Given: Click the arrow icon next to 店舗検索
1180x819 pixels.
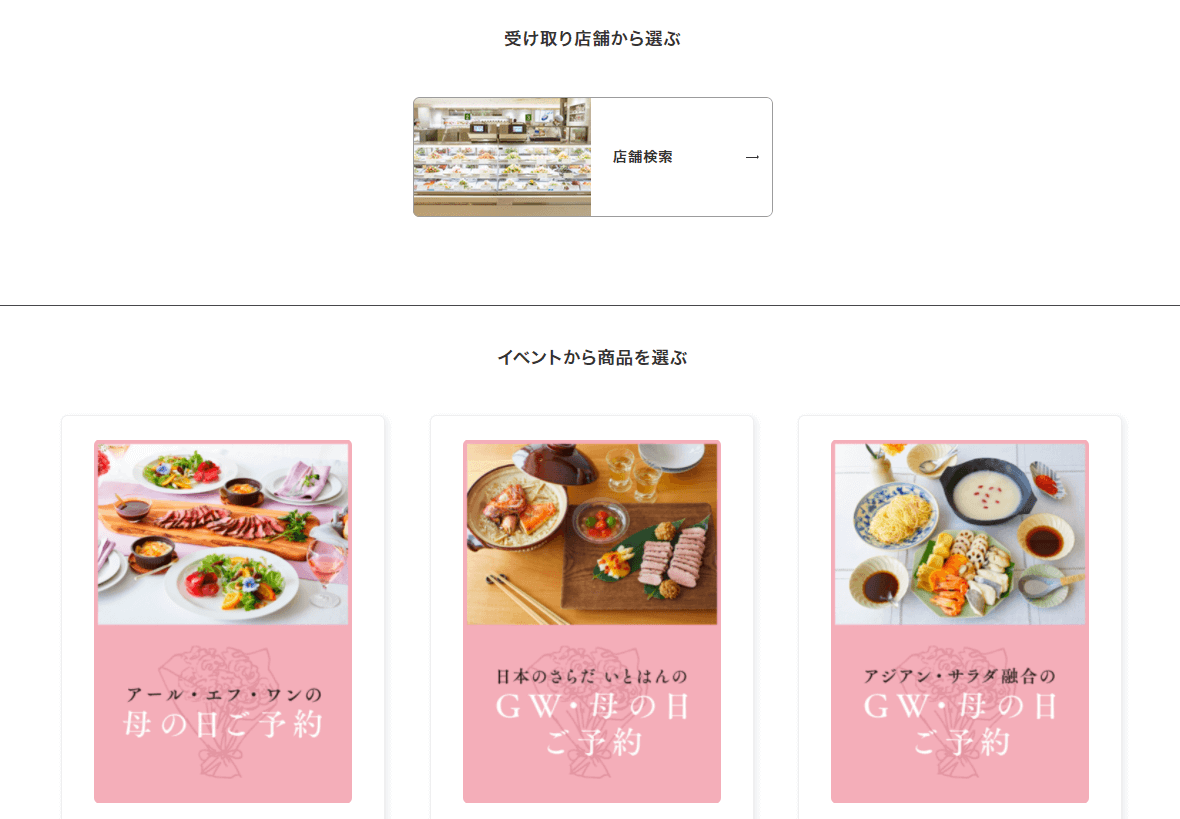Looking at the screenshot, I should (x=752, y=157).
